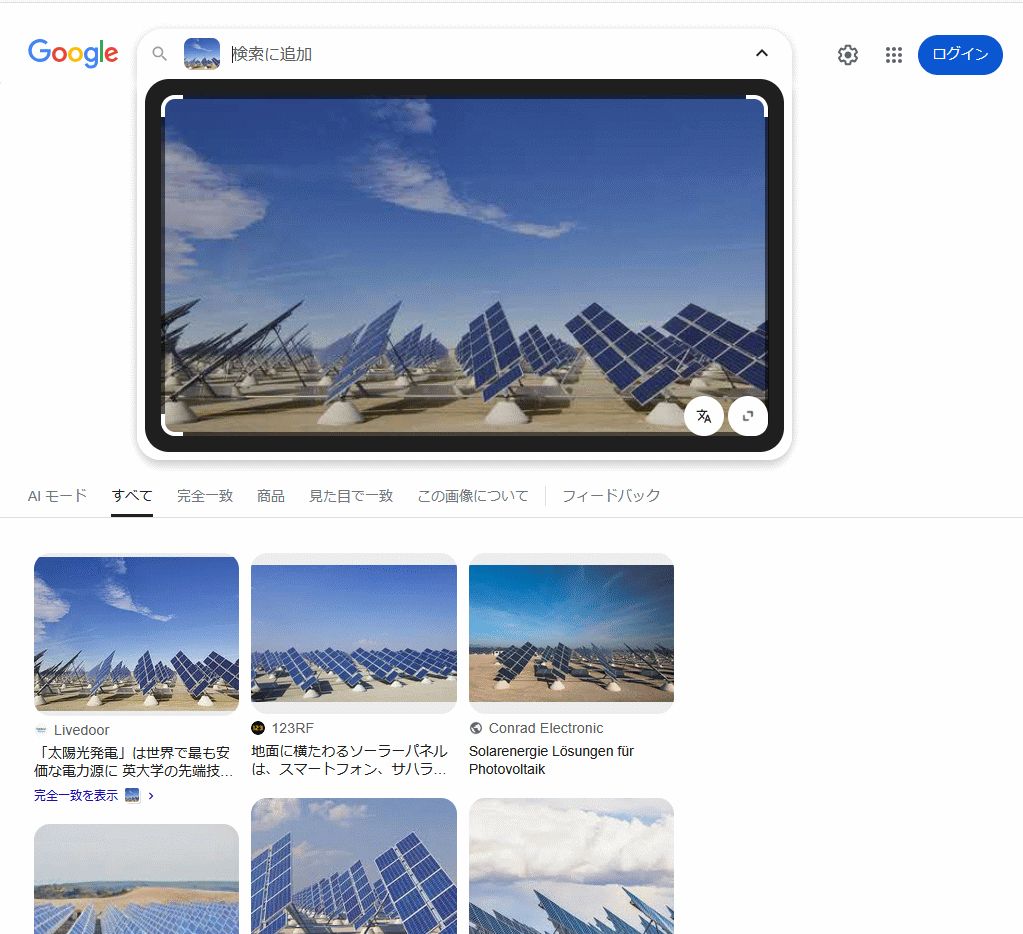
Task: Click the uploaded image thumbnail in search bar
Action: pos(202,54)
